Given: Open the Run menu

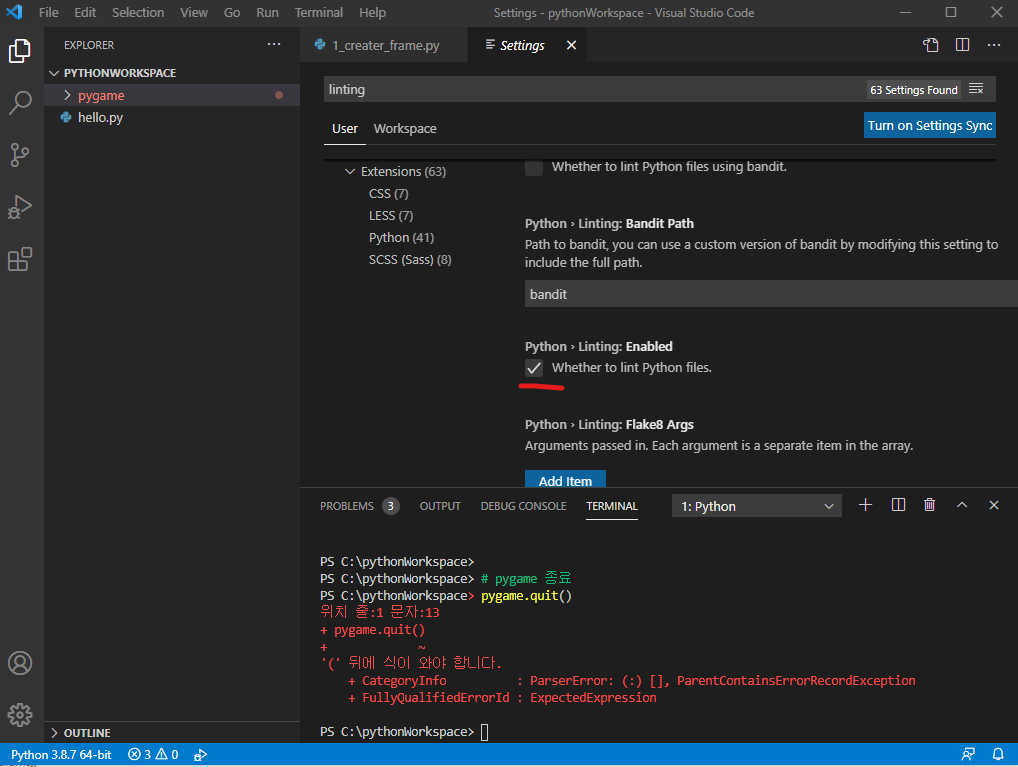Looking at the screenshot, I should (x=267, y=12).
